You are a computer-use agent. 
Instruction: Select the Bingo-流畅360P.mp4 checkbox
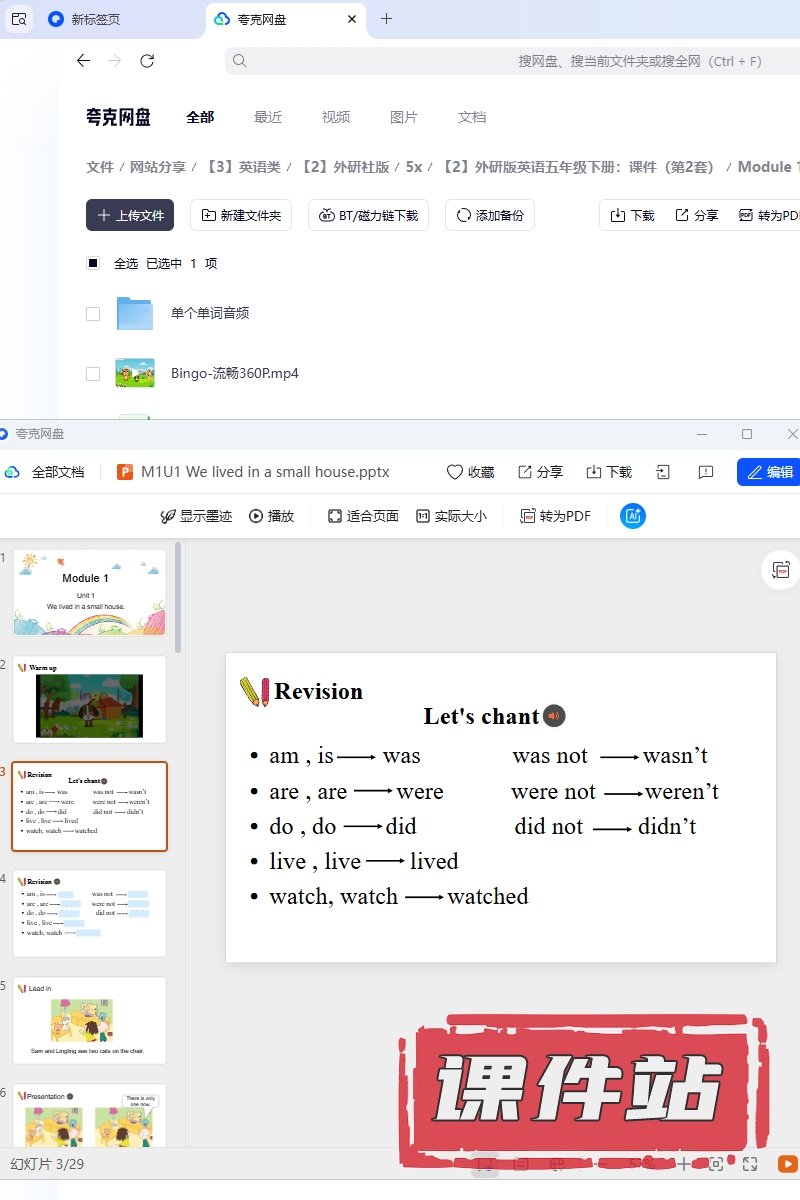(x=93, y=374)
